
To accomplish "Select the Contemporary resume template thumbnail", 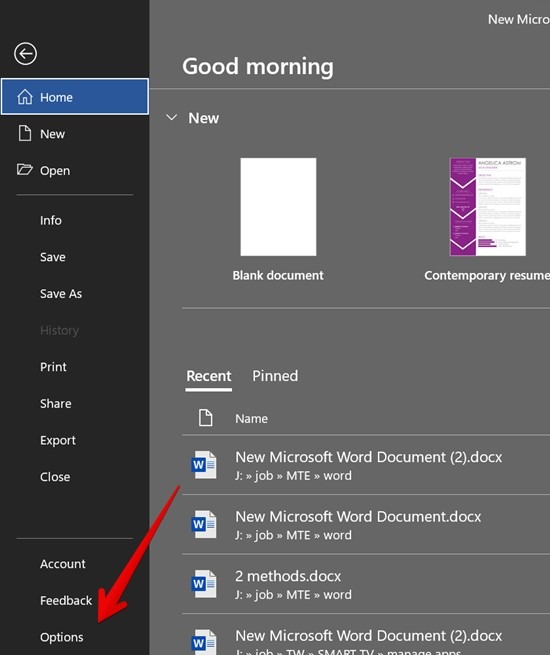I will pyautogui.click(x=487, y=207).
